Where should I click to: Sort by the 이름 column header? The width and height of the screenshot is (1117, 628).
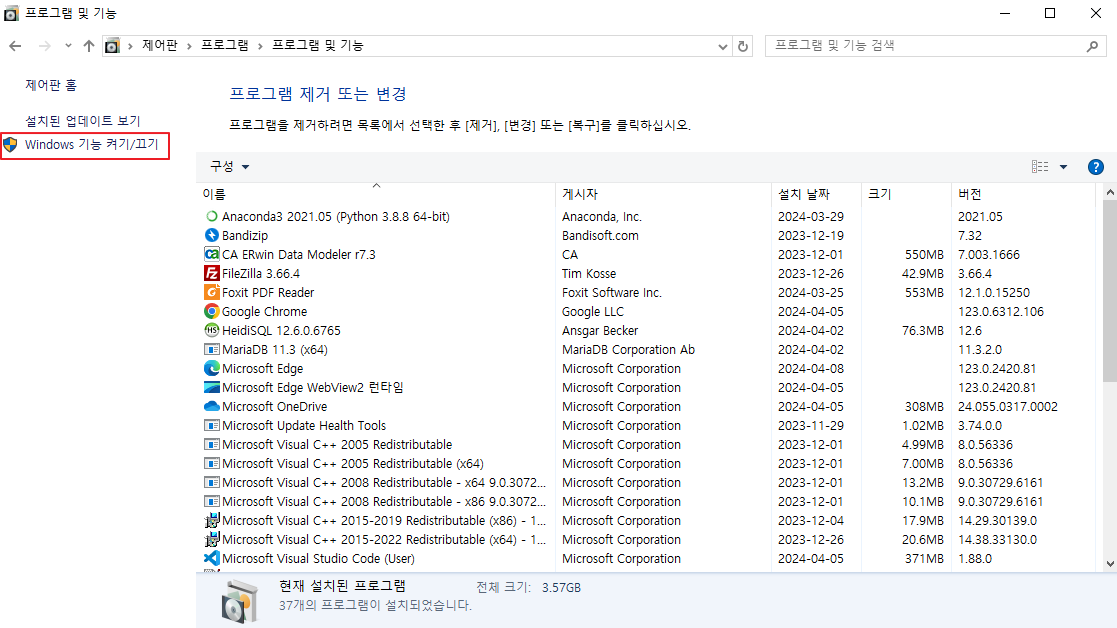(x=375, y=194)
